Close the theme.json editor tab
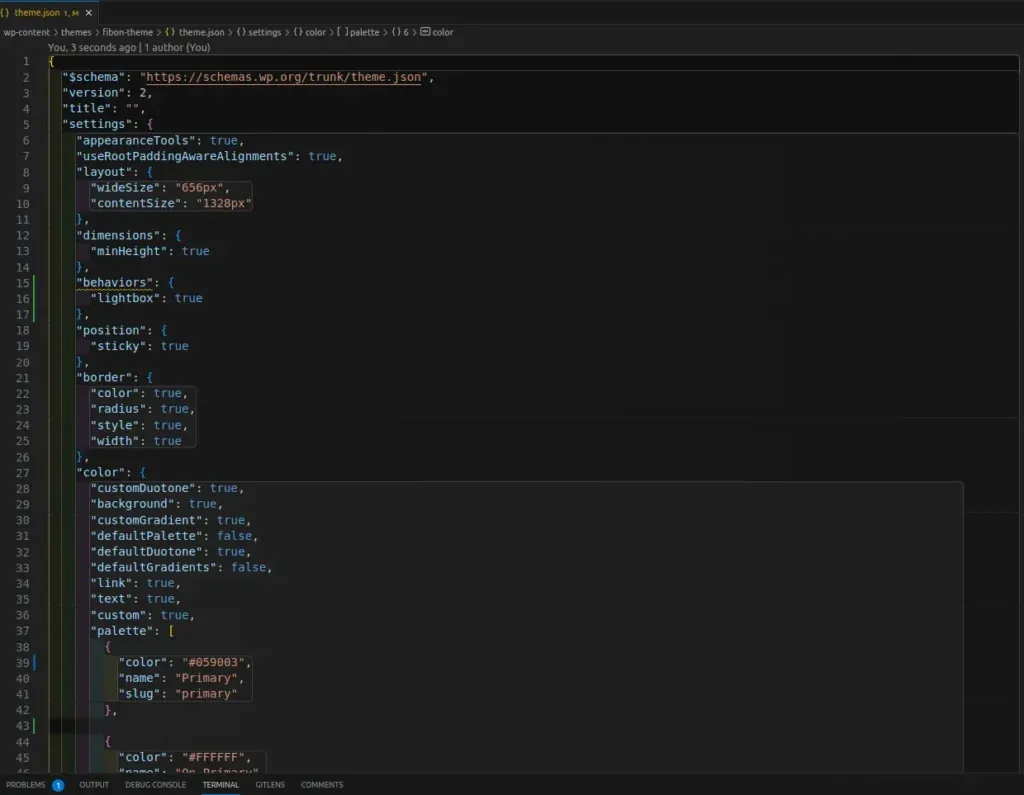The image size is (1024, 795). (x=89, y=12)
